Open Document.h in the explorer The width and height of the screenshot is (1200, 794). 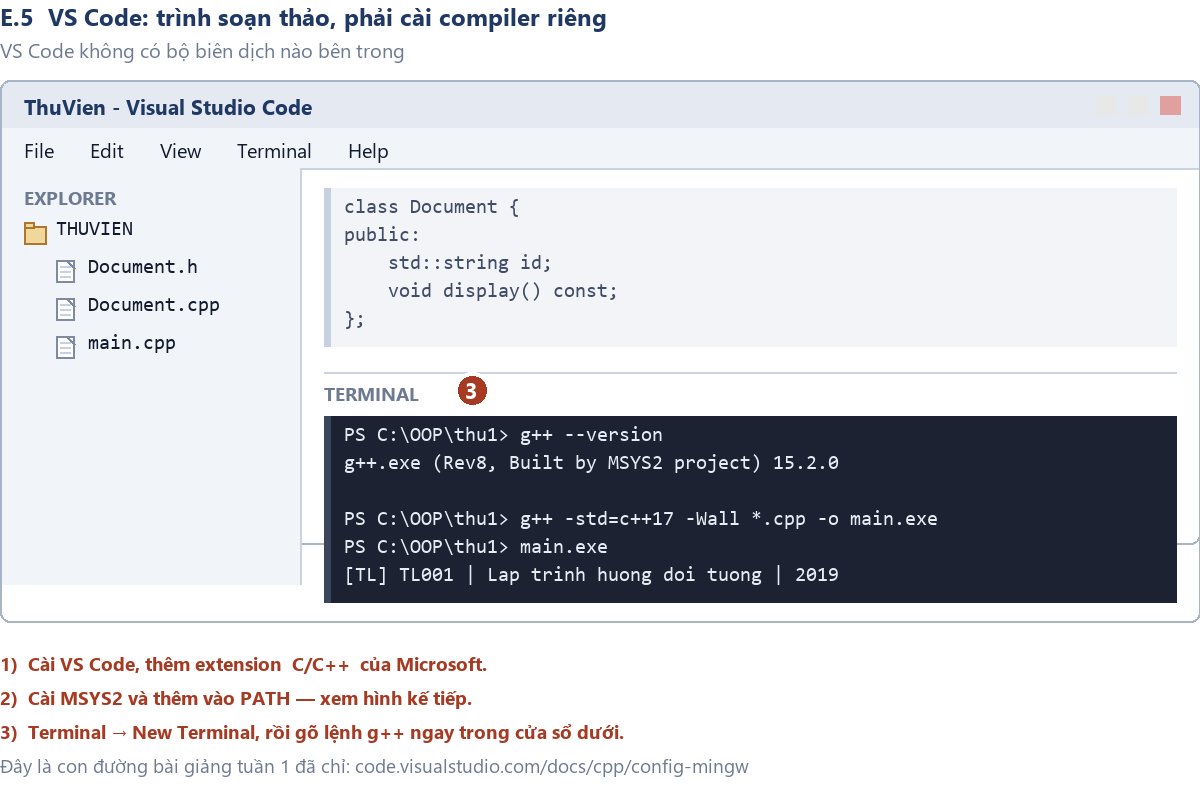pyautogui.click(x=142, y=267)
